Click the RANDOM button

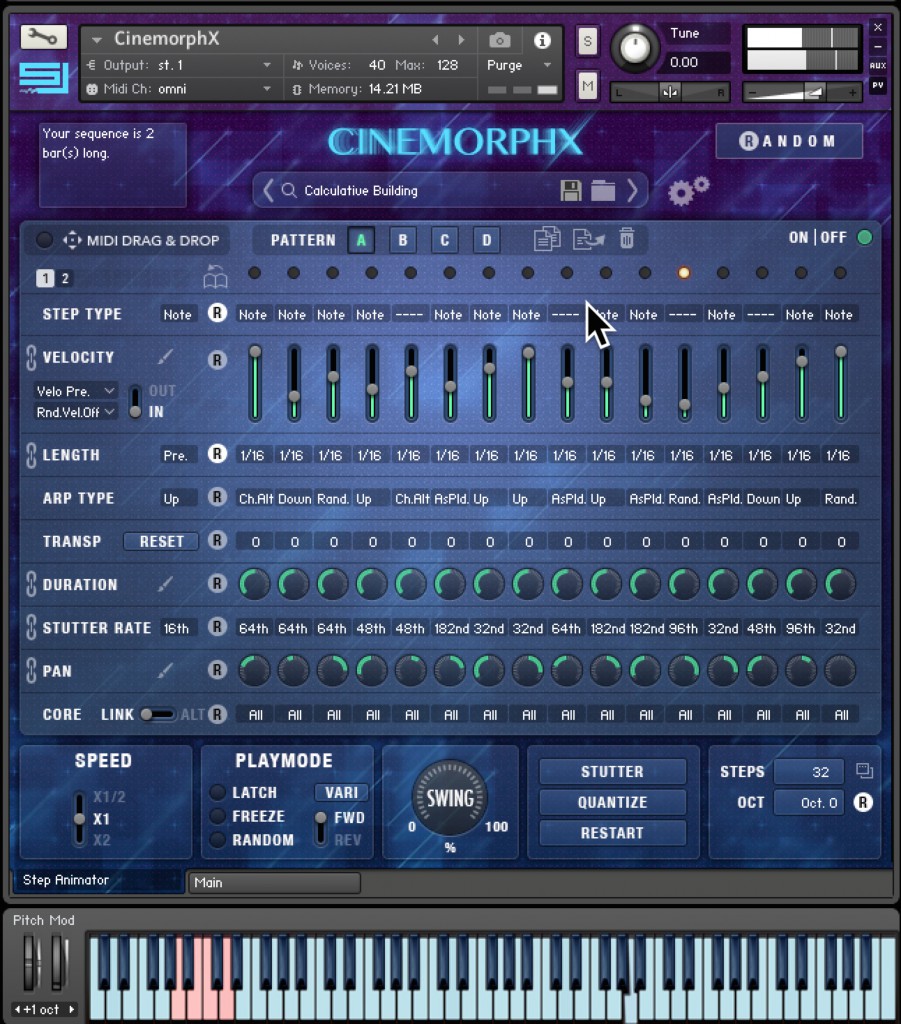click(x=789, y=141)
